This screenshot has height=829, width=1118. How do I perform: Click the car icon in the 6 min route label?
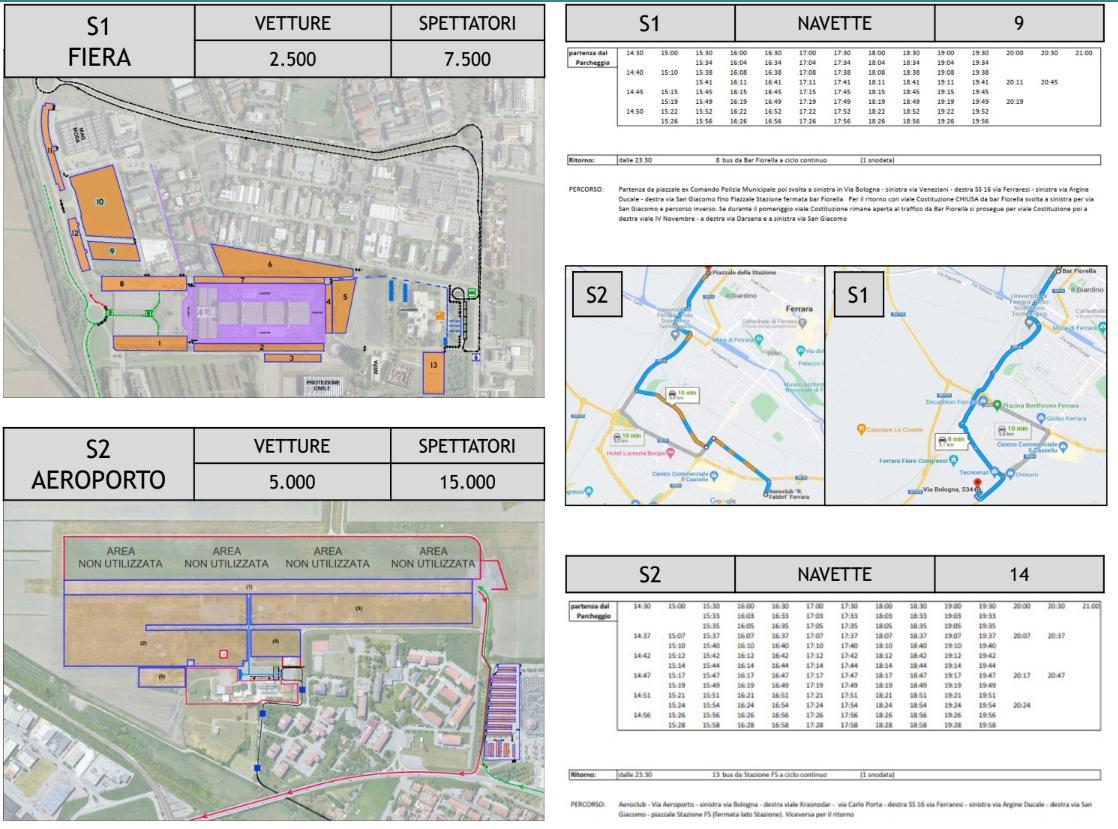pyautogui.click(x=942, y=440)
